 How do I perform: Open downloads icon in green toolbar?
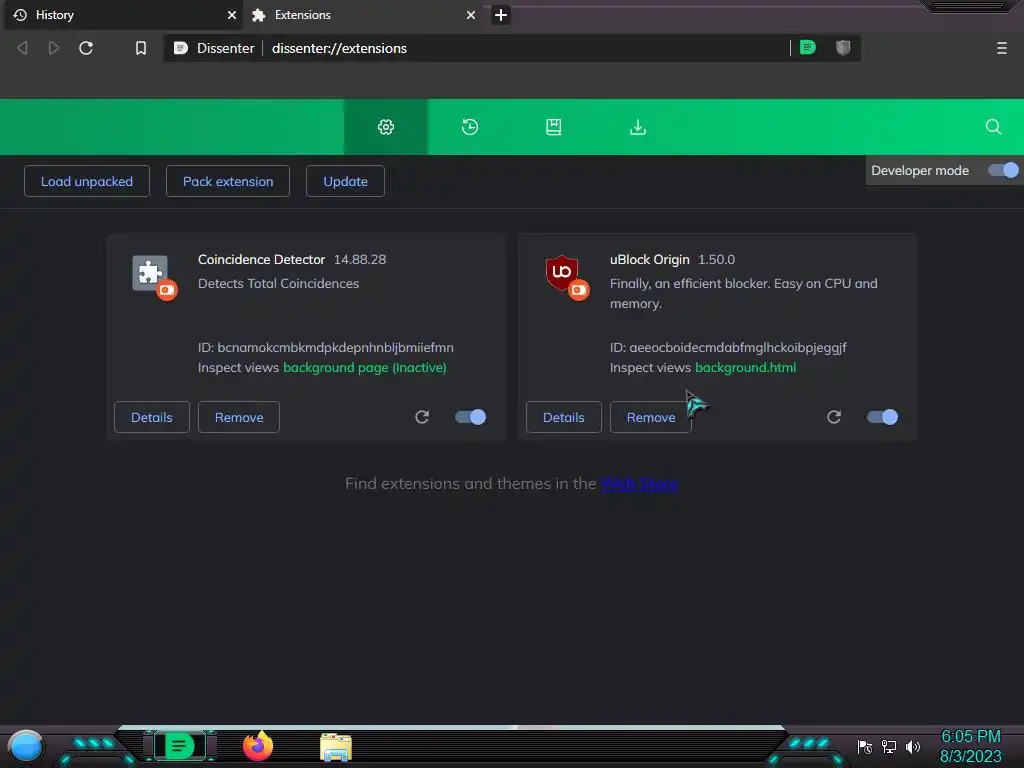point(637,127)
